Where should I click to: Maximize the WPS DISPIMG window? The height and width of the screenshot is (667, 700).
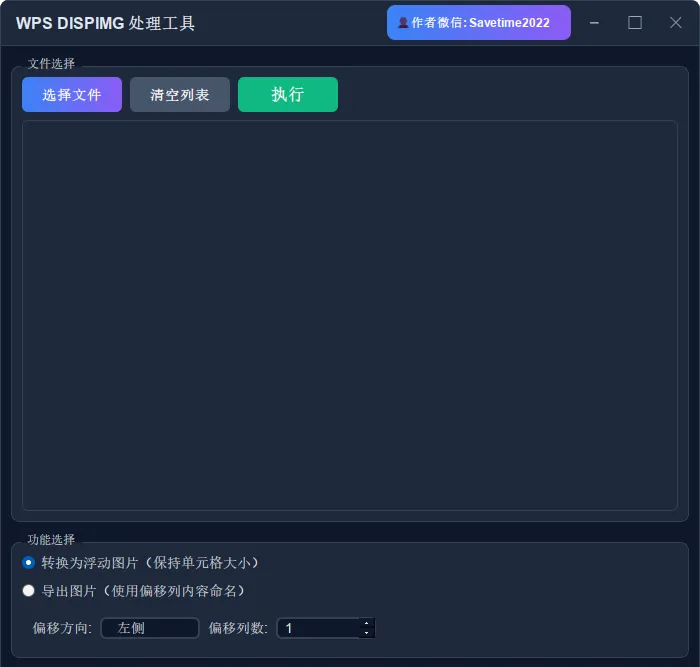(635, 23)
